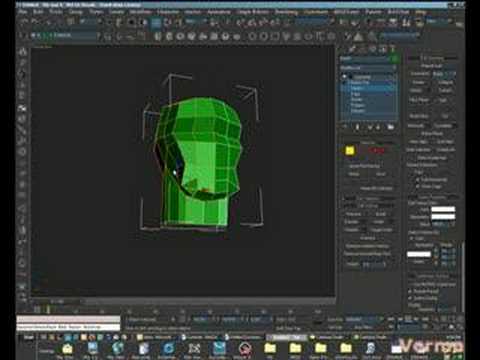The image size is (480, 360).
Task: Select the Border sub-object level in stack
Action: [356, 99]
